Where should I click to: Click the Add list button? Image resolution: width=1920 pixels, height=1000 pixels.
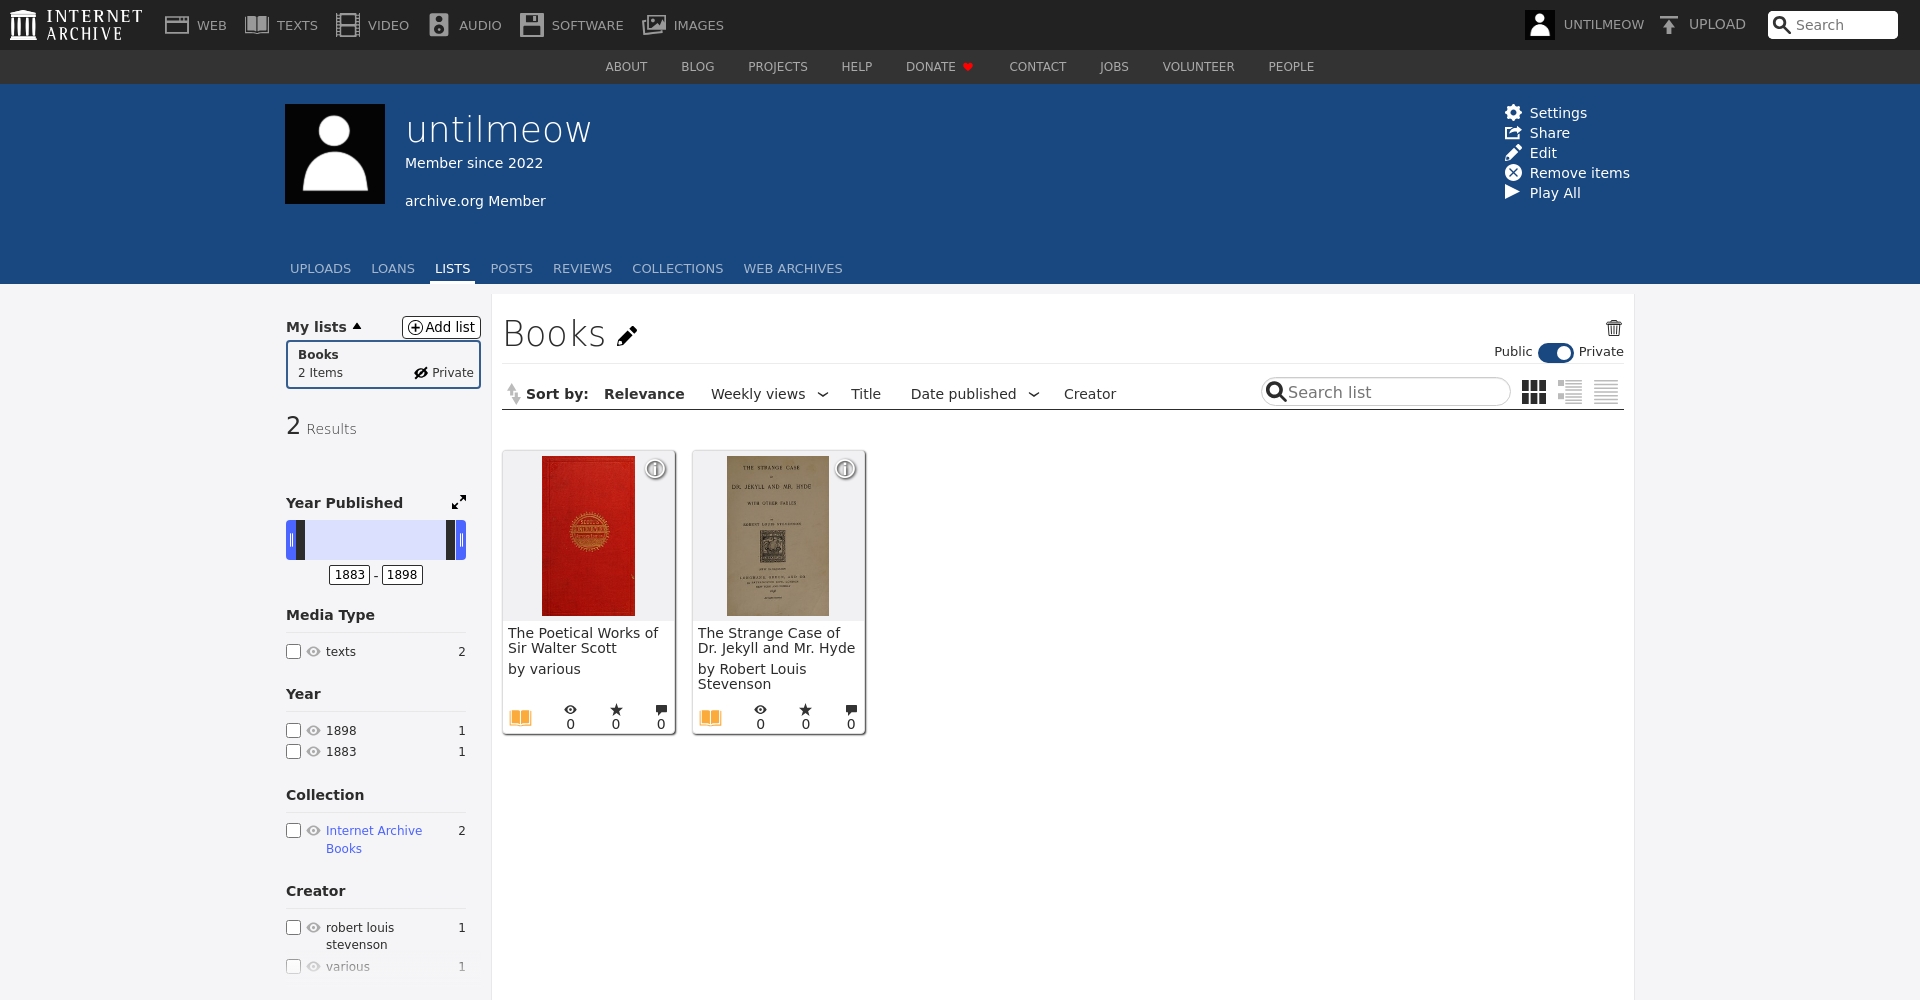(x=441, y=327)
